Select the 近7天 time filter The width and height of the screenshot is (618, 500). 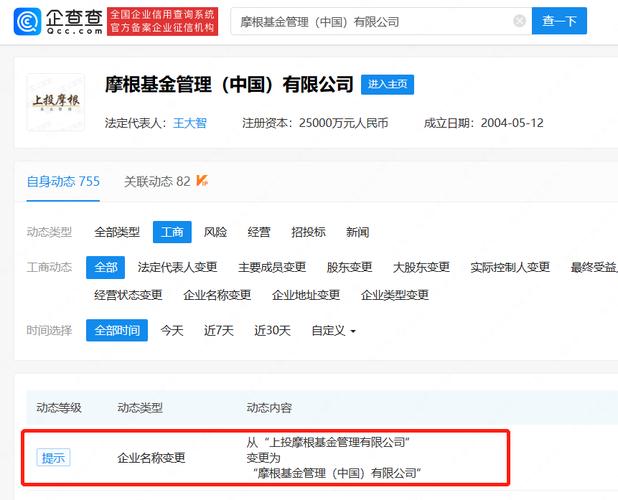[x=219, y=331]
